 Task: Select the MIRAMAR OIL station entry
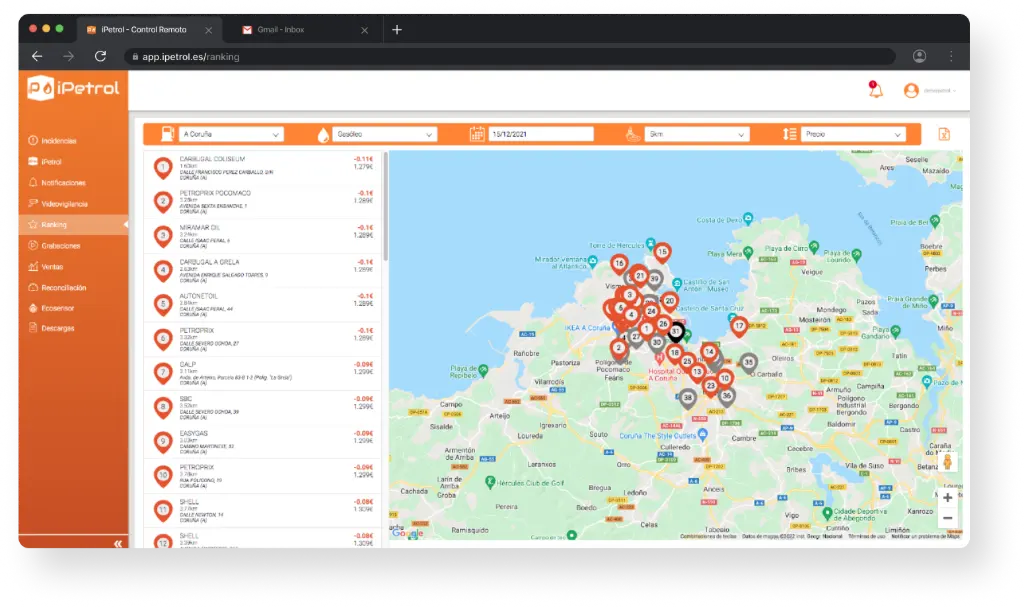tap(265, 236)
